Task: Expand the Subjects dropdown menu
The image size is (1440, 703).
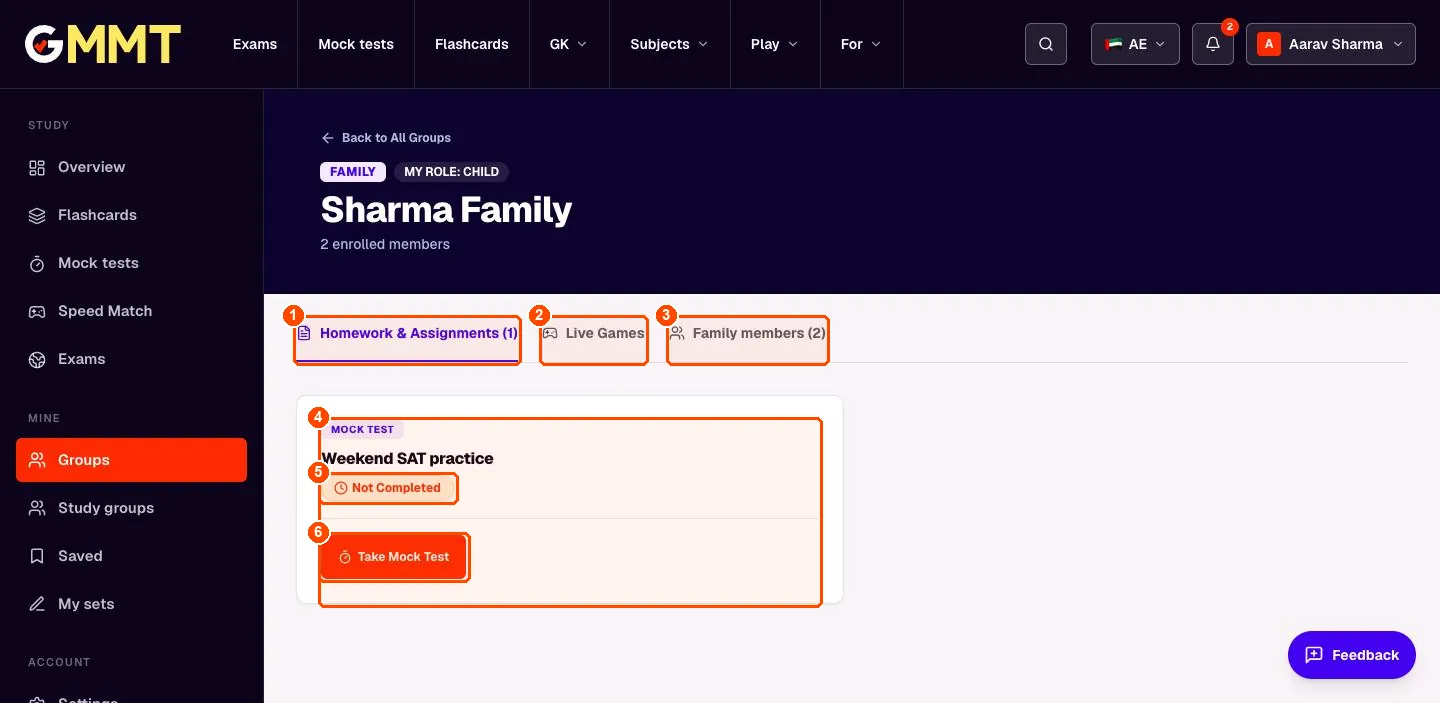Action: [x=669, y=44]
